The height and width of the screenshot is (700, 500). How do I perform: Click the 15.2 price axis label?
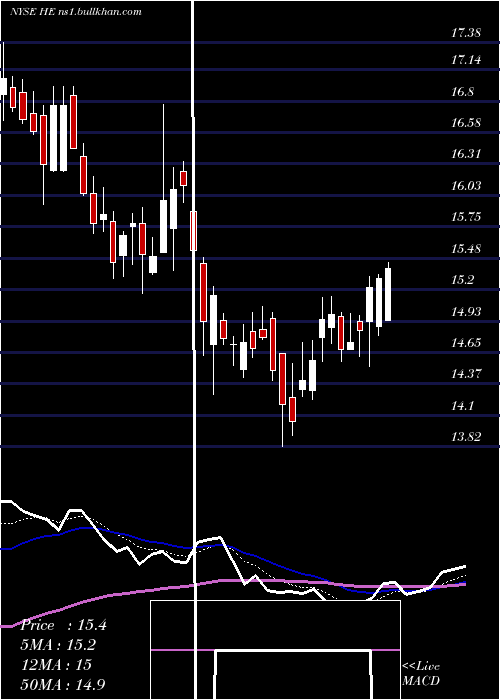[x=462, y=280]
